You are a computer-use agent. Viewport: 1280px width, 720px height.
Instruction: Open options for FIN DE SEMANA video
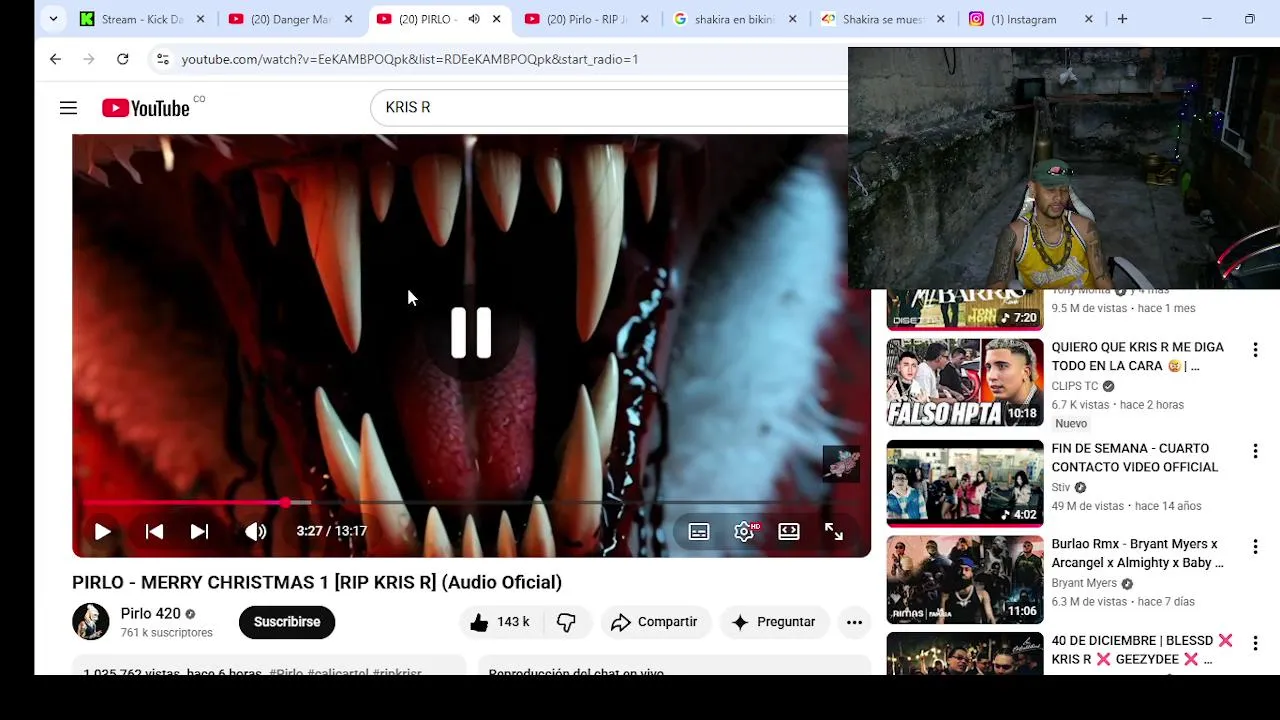[1255, 451]
